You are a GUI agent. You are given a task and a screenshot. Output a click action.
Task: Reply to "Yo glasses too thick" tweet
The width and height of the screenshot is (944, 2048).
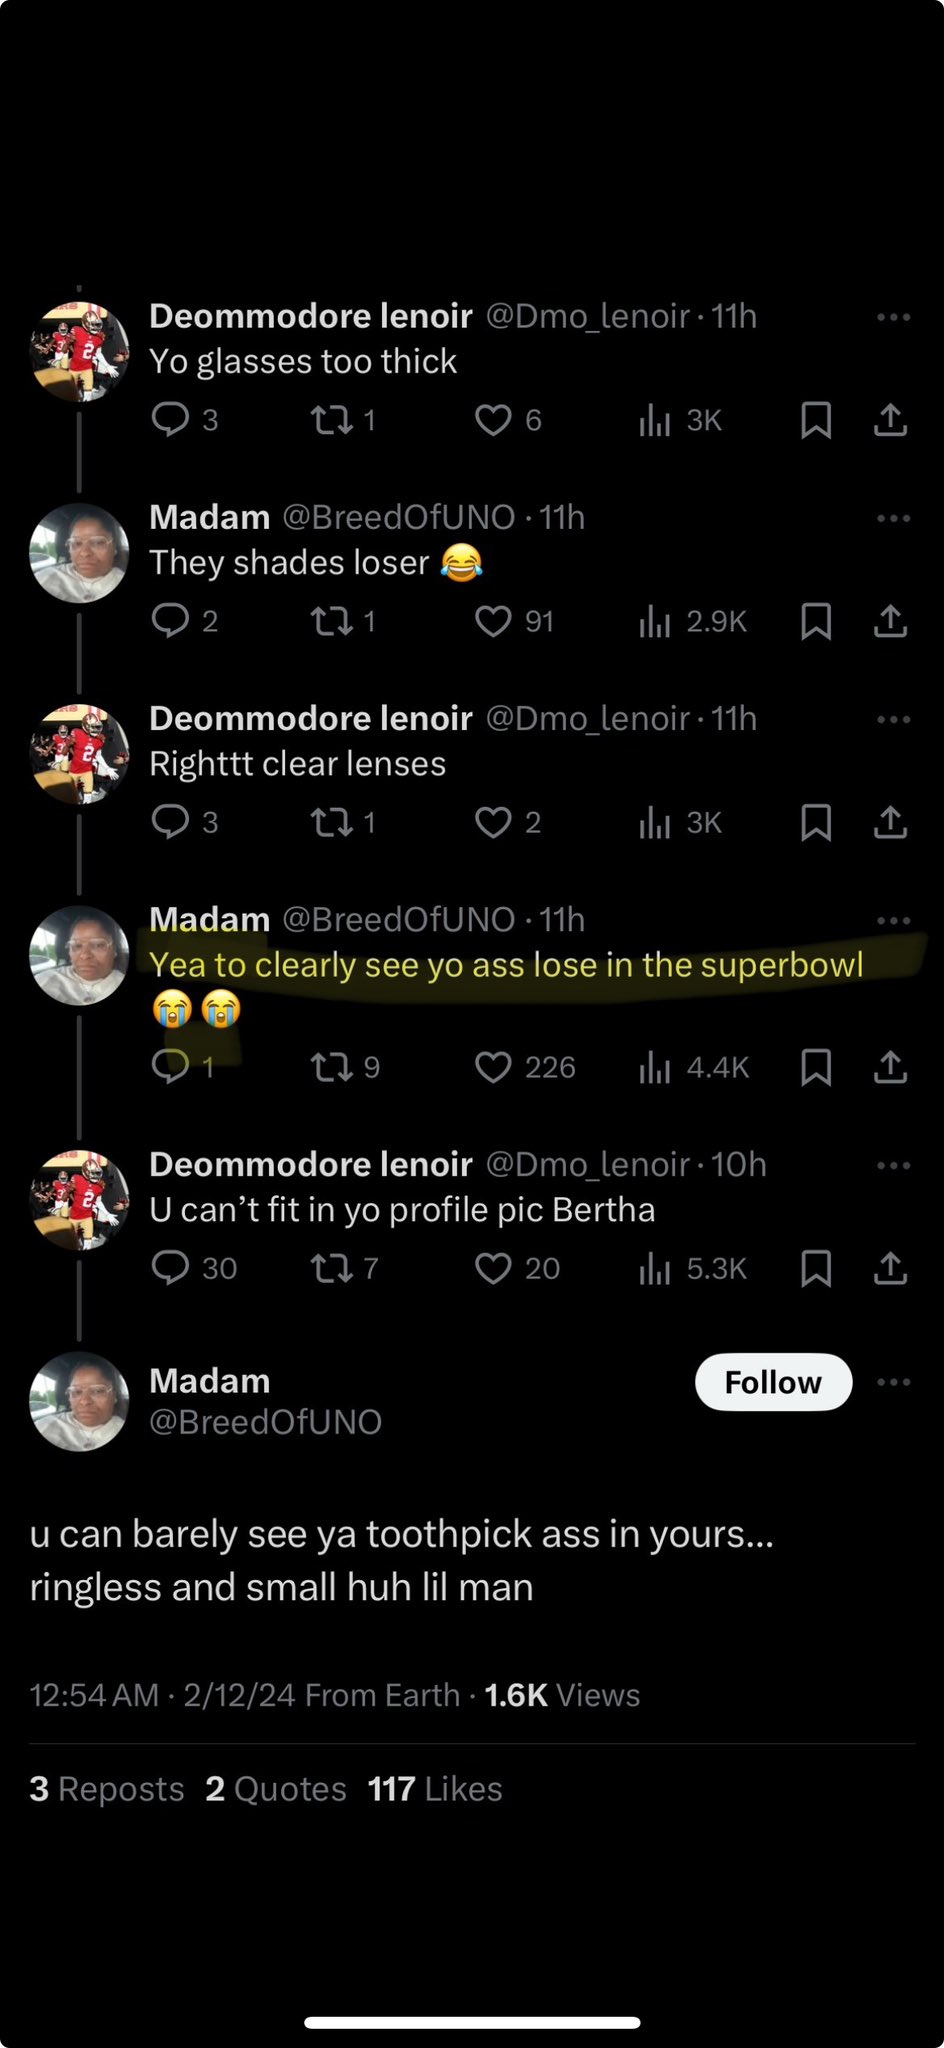click(170, 420)
